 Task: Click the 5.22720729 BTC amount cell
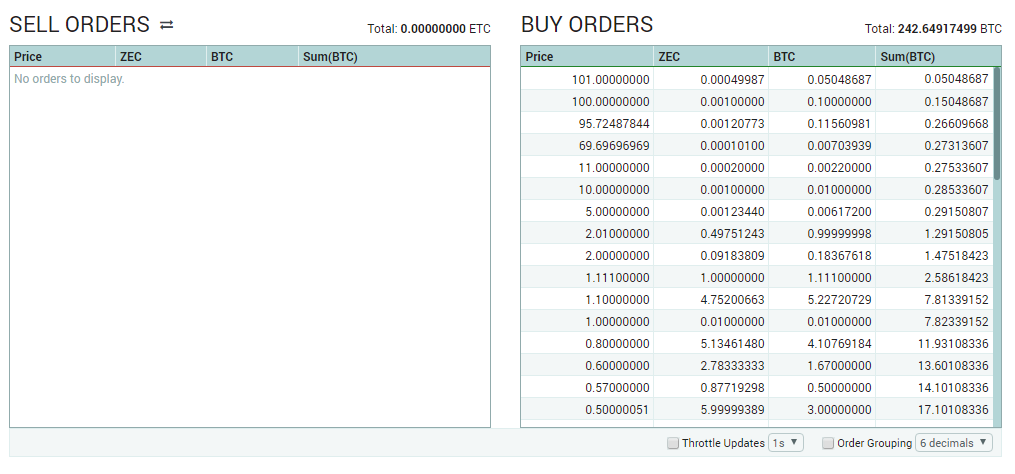pos(822,299)
